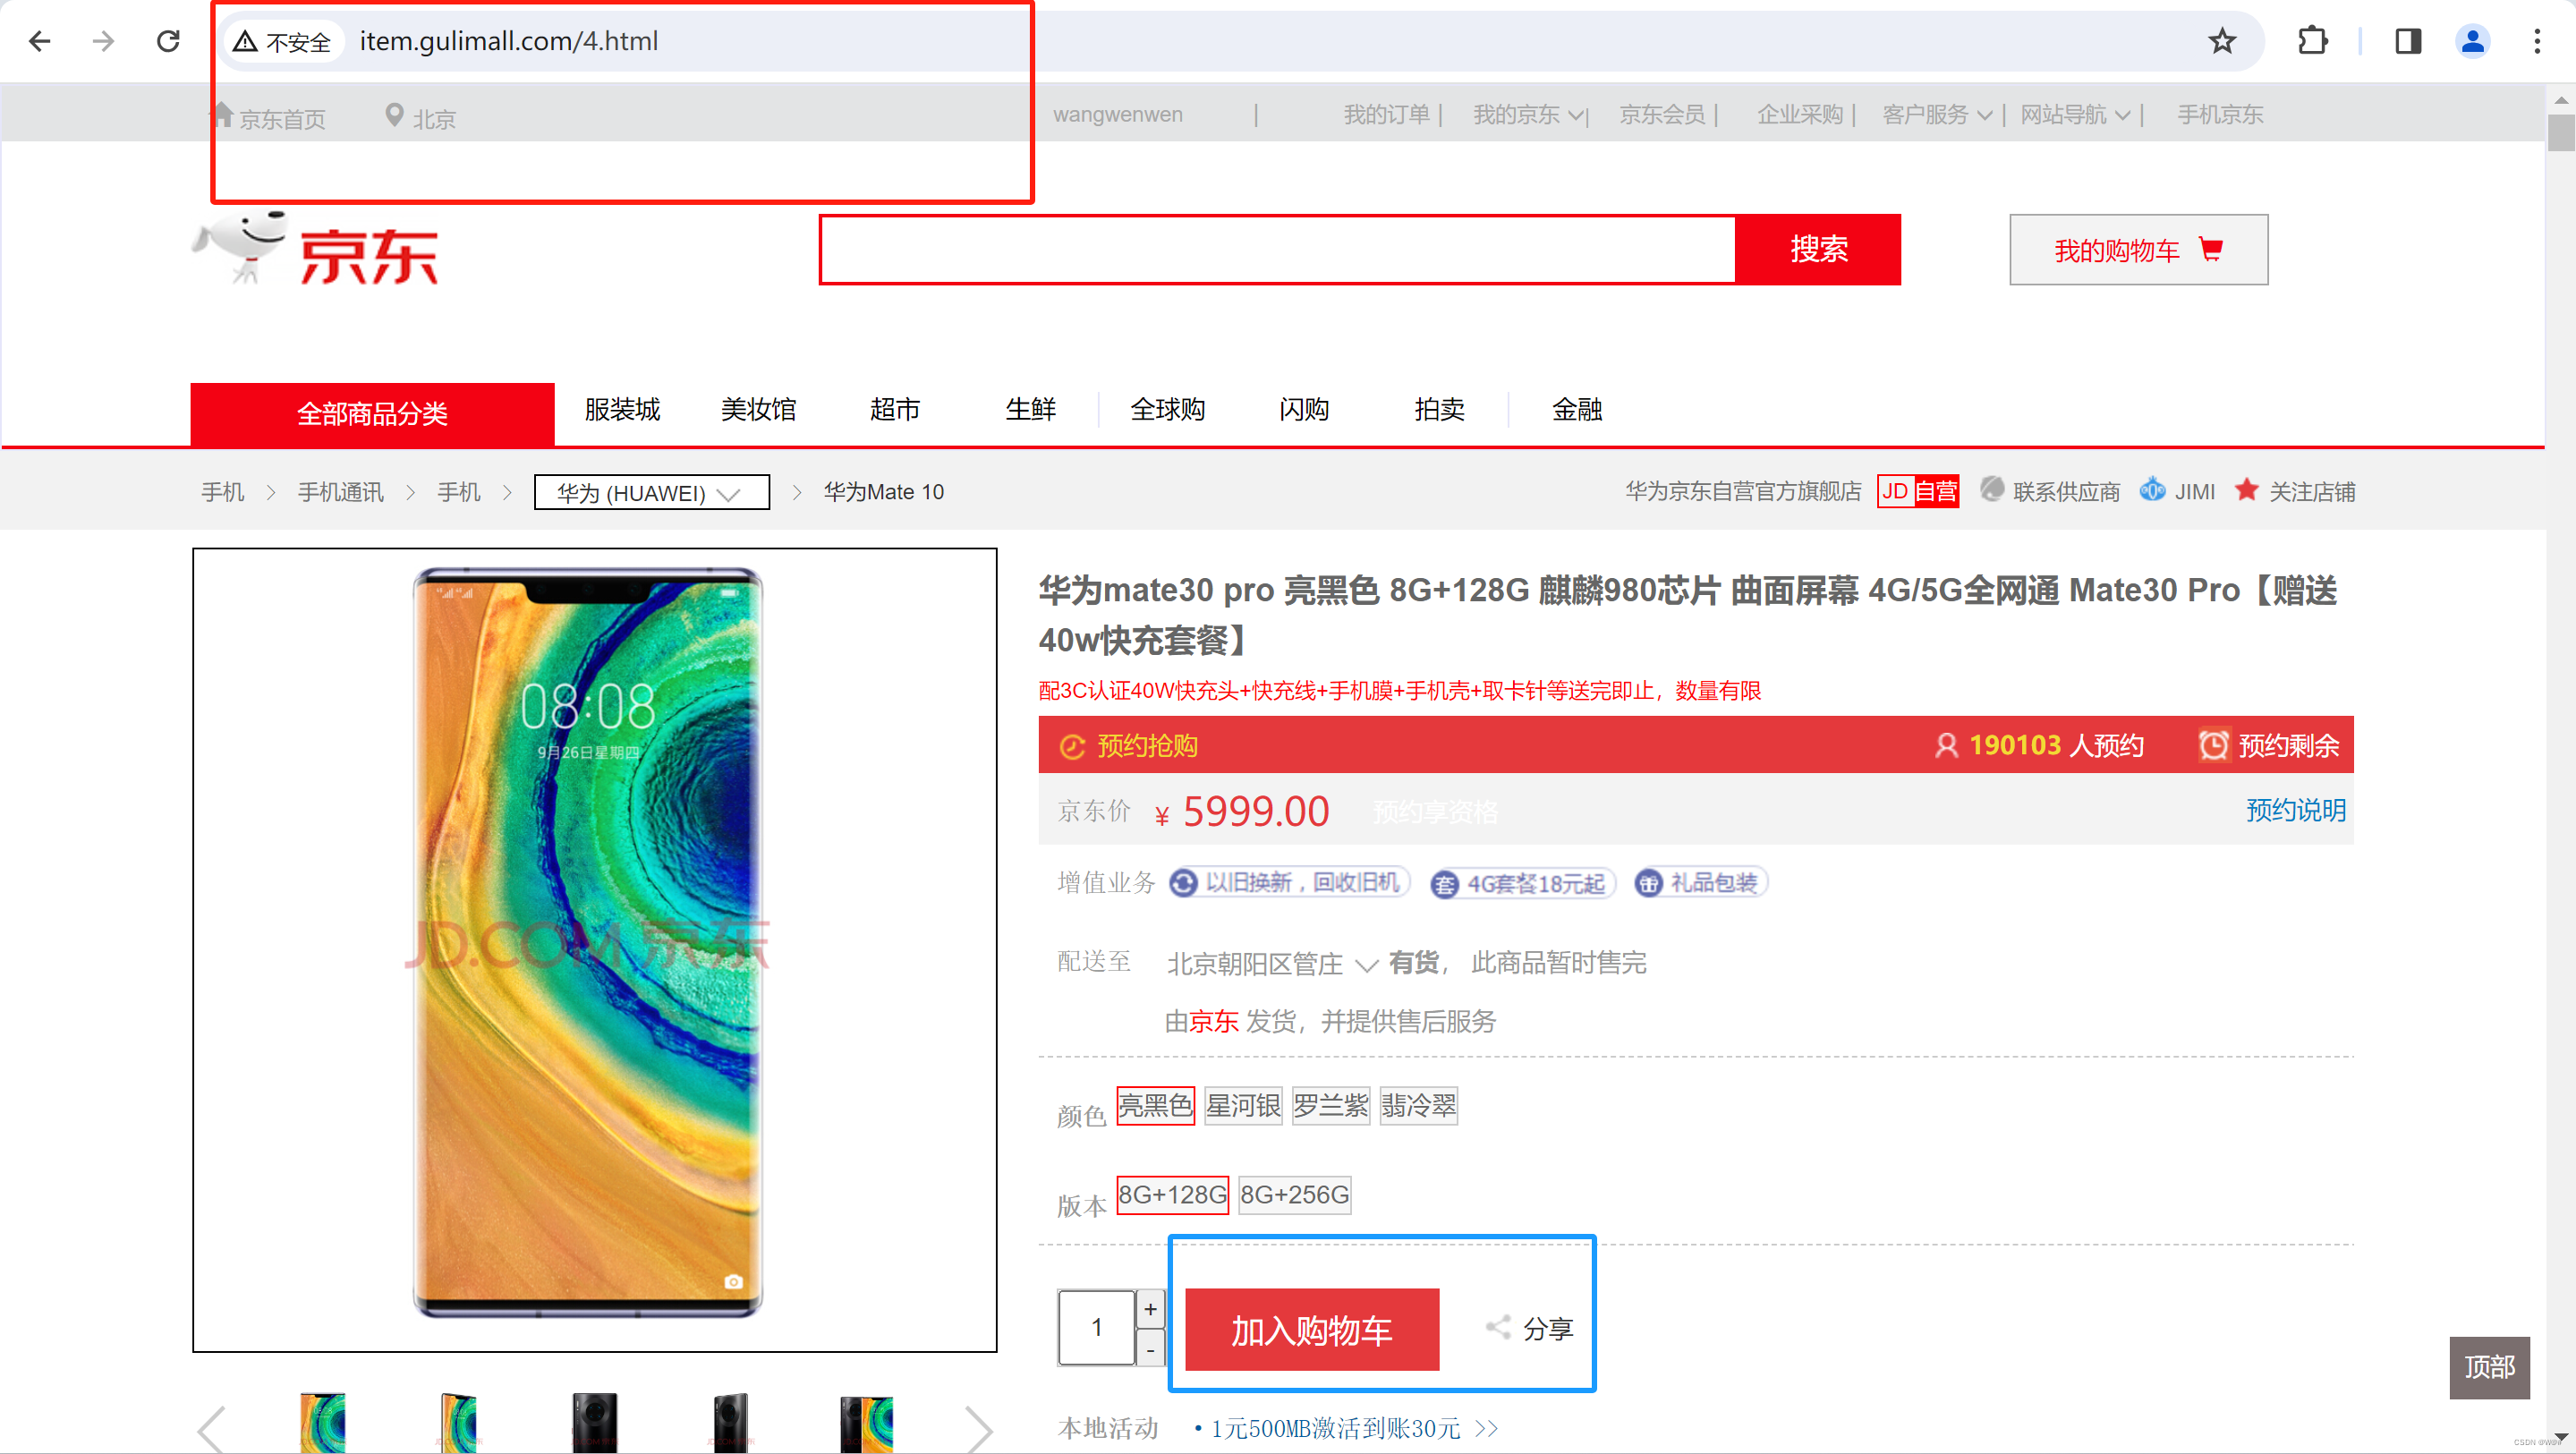Open the 华为 (HUAWEI) brand dropdown
Image resolution: width=2576 pixels, height=1454 pixels.
[652, 492]
